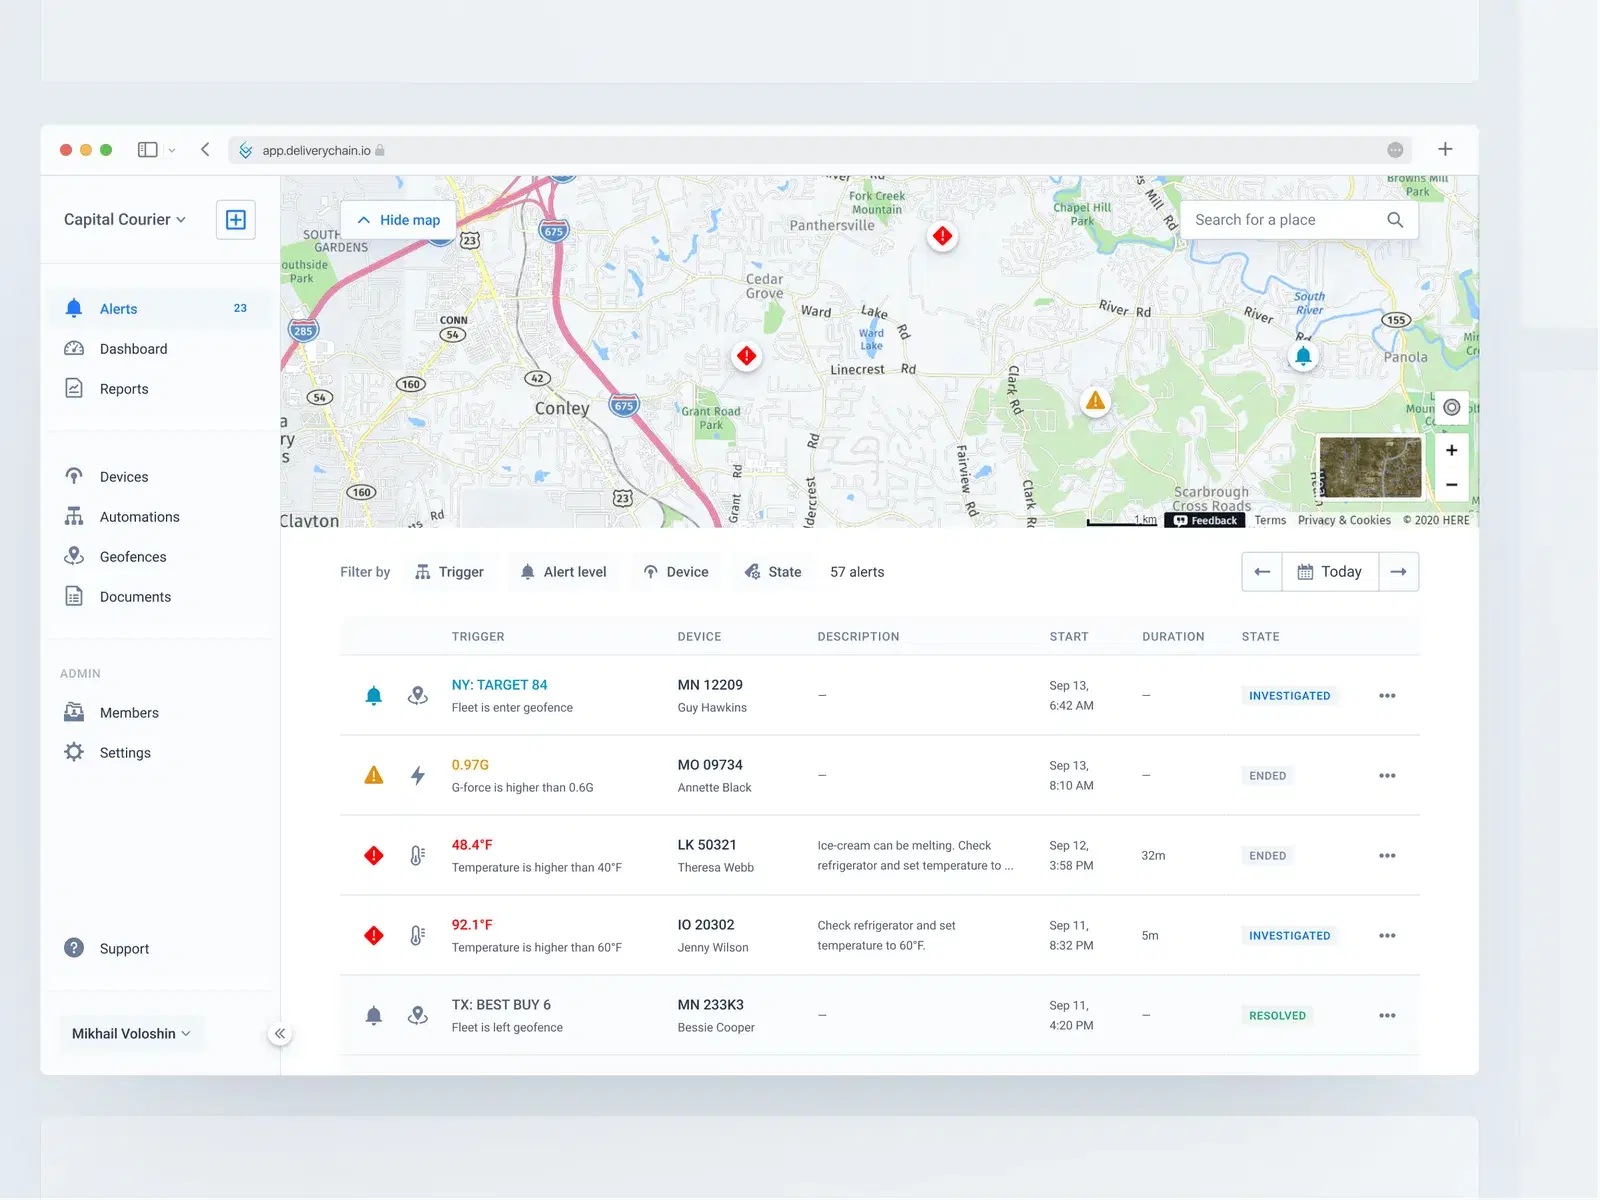Click the red alert marker near Linecrest Rd
Image resolution: width=1600 pixels, height=1200 pixels.
pos(746,356)
